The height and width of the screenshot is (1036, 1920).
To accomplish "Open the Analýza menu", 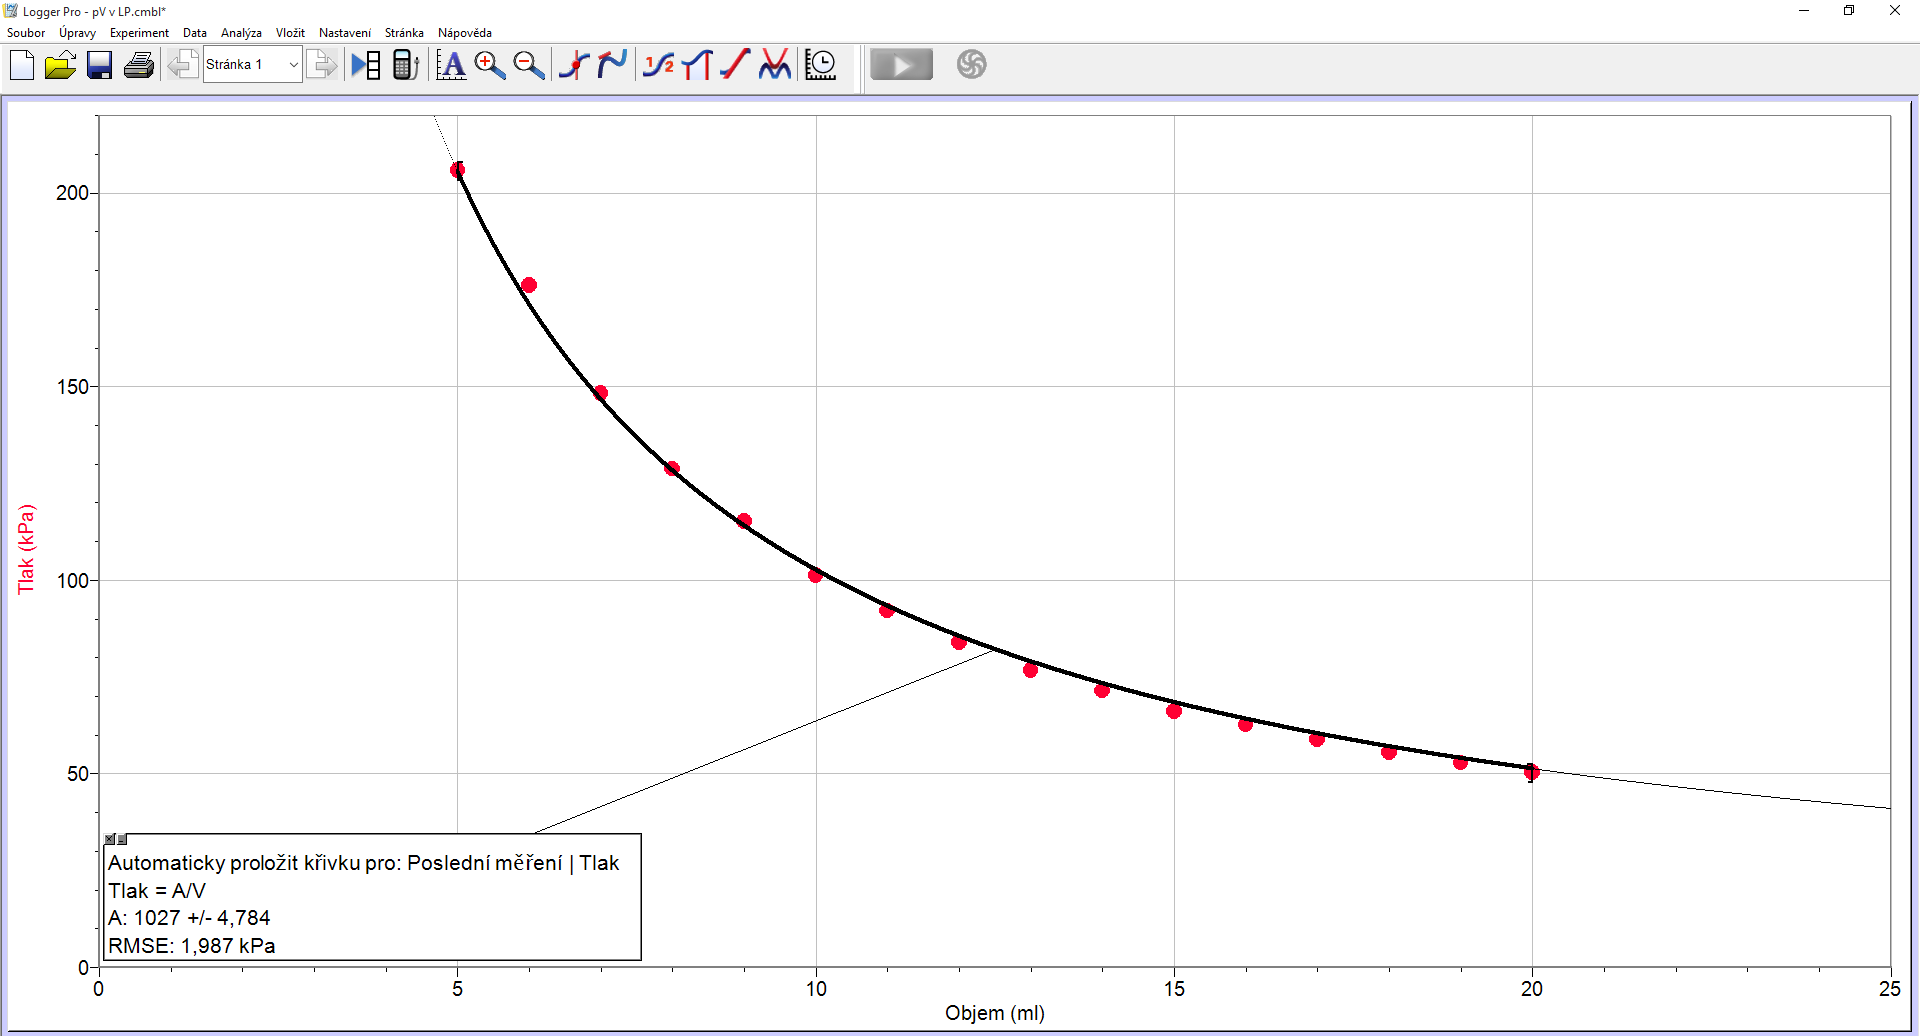I will click(241, 33).
